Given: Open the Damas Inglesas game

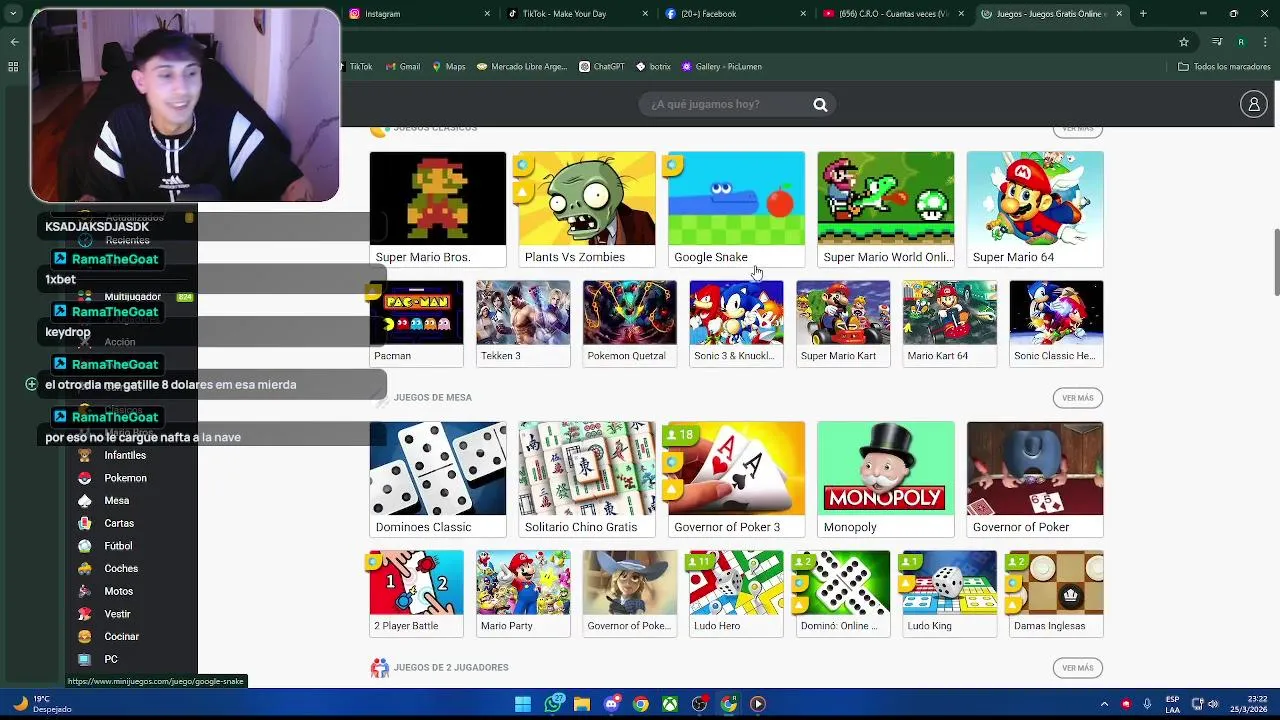Looking at the screenshot, I should coord(1056,593).
